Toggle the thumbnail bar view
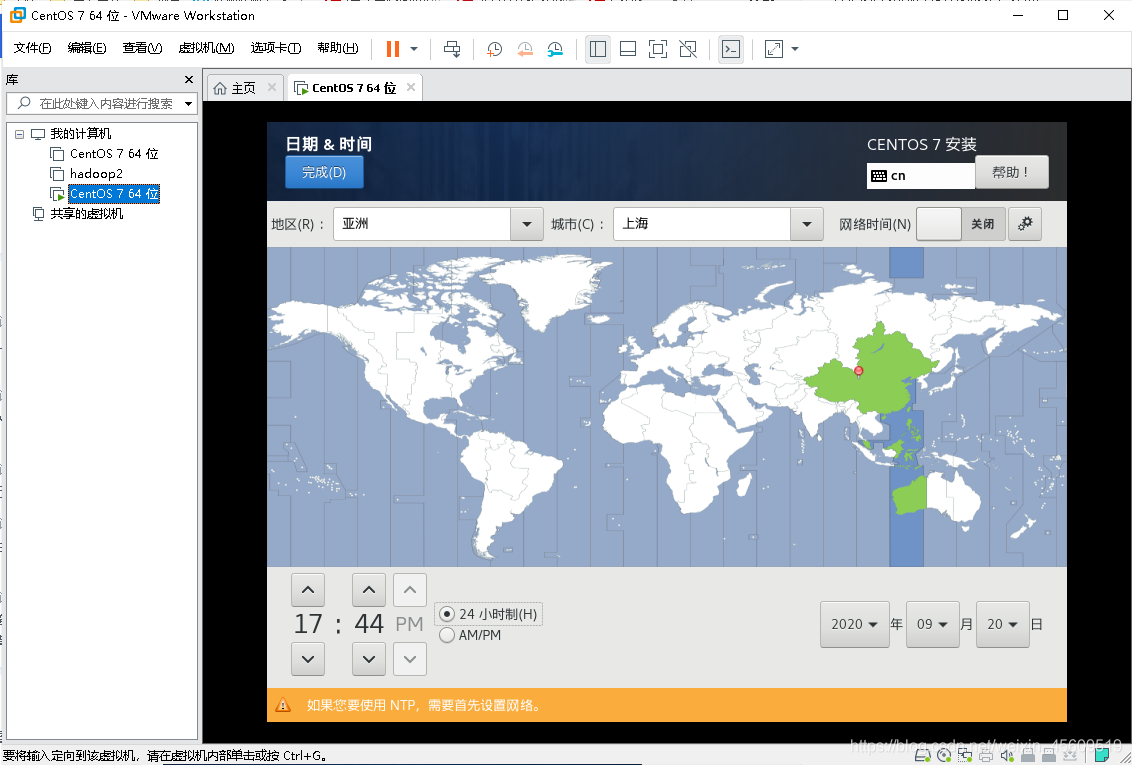This screenshot has width=1132, height=765. point(628,49)
